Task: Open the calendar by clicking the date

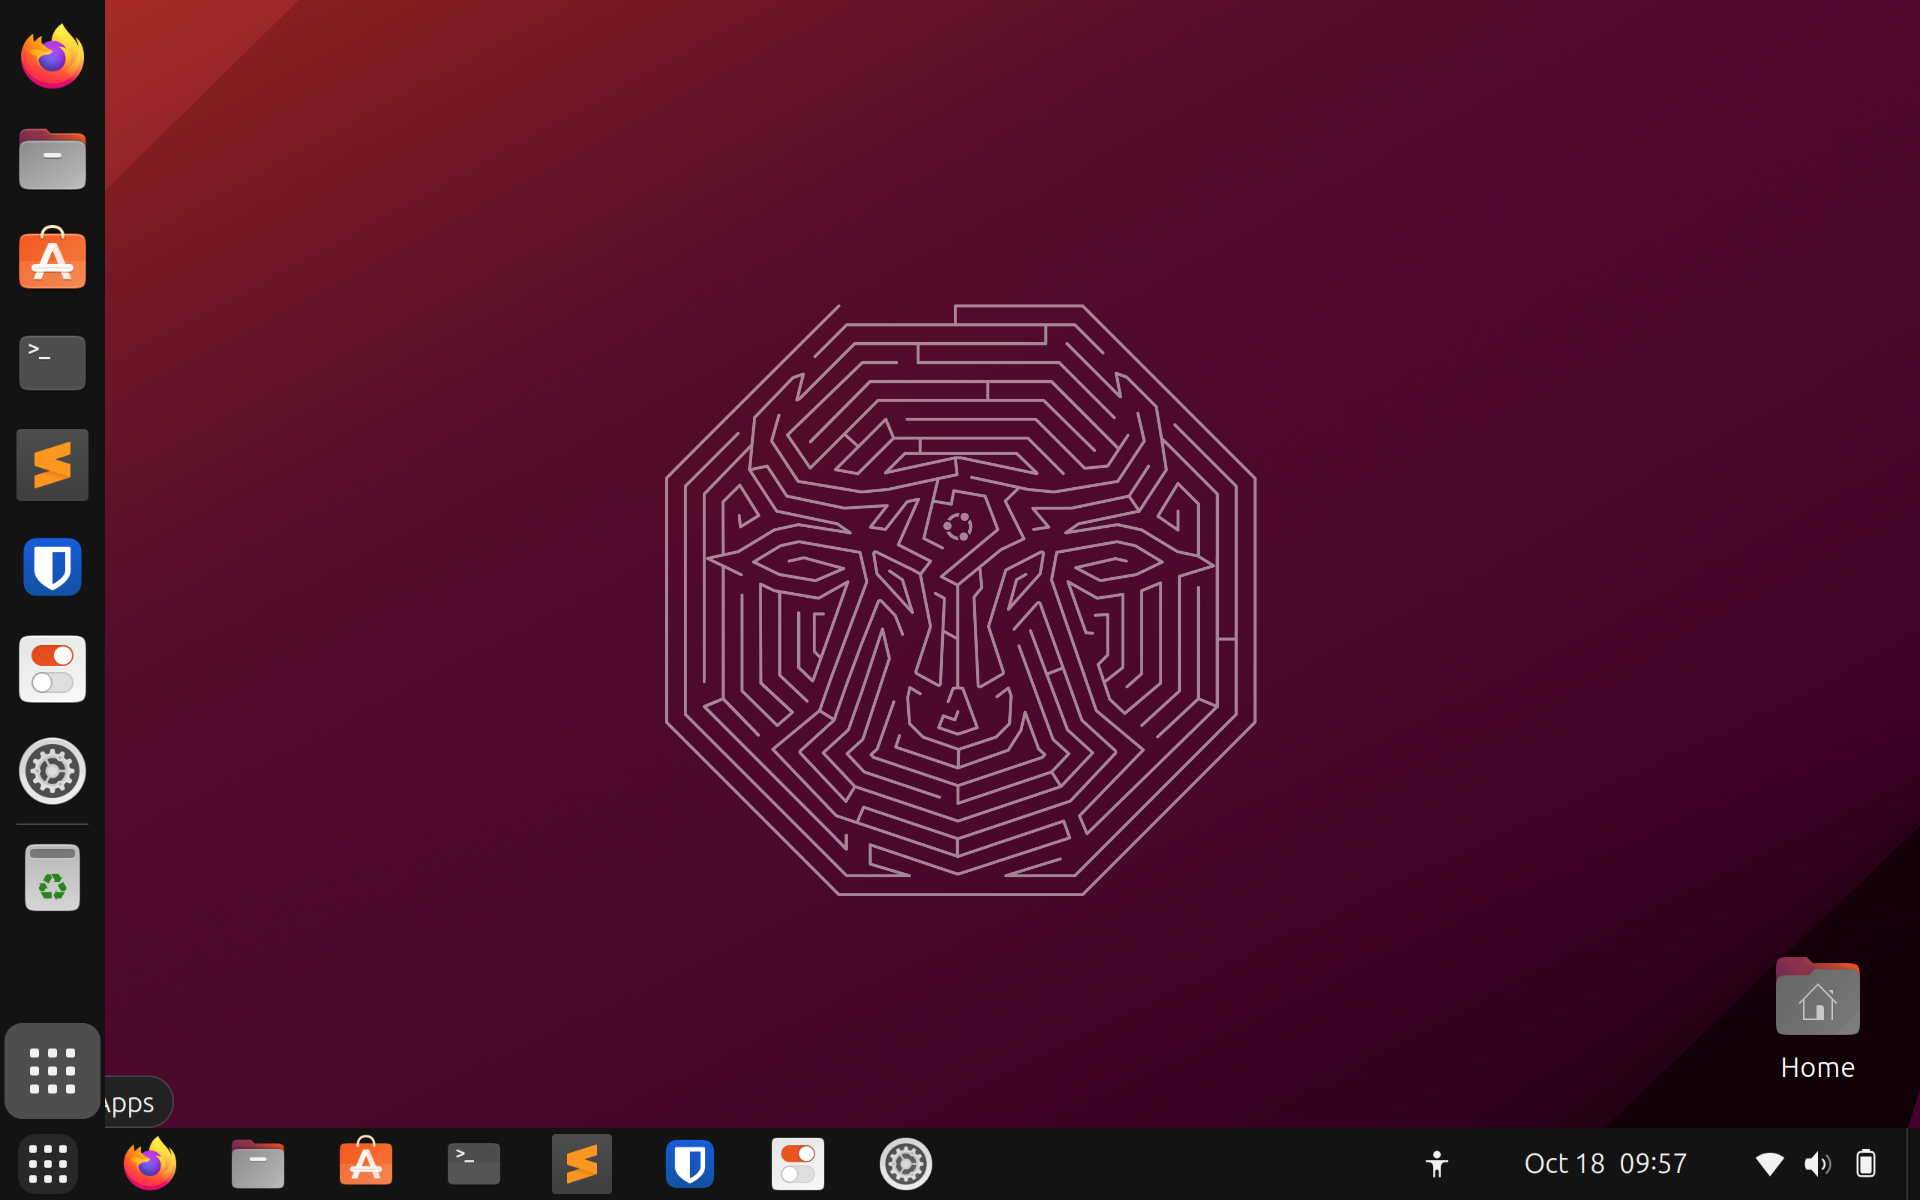Action: [x=1603, y=1163]
